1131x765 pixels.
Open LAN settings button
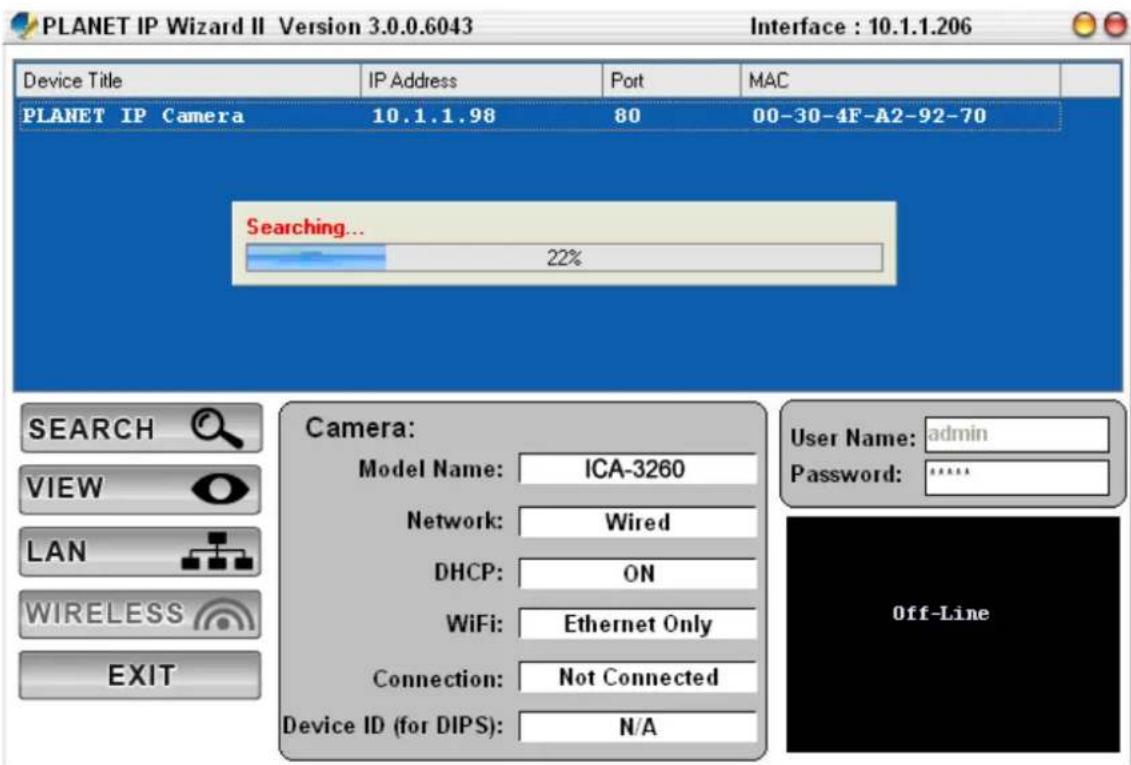click(x=140, y=552)
